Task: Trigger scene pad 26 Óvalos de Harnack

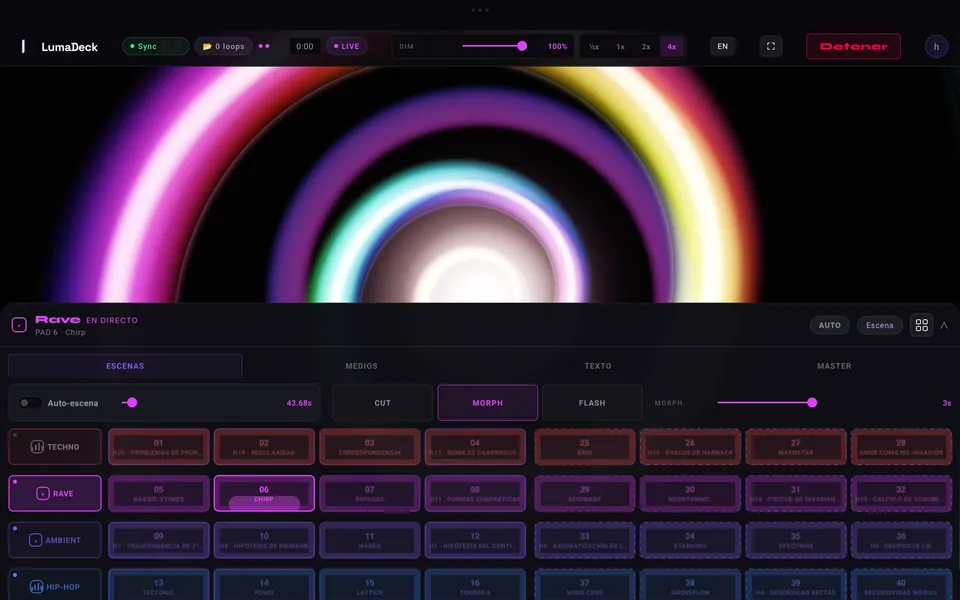Action: [690, 447]
